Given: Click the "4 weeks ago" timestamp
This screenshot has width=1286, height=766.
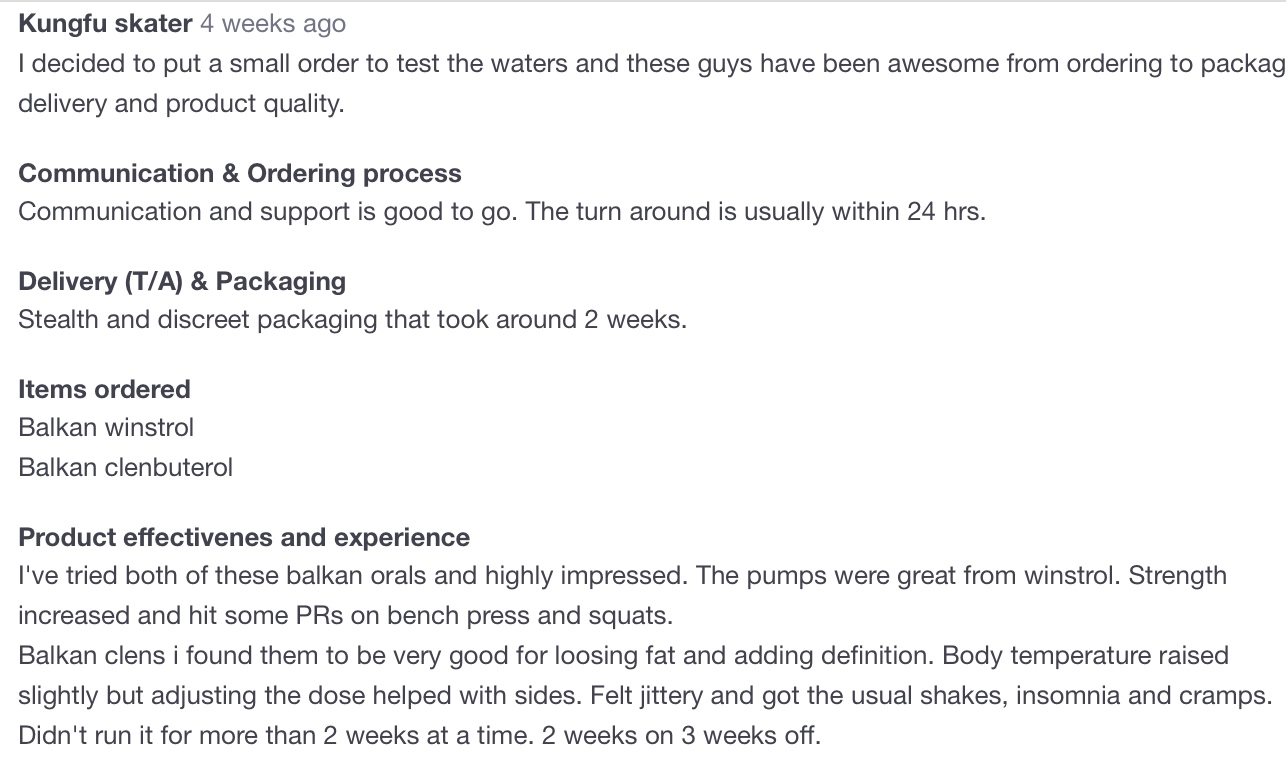Looking at the screenshot, I should point(272,23).
